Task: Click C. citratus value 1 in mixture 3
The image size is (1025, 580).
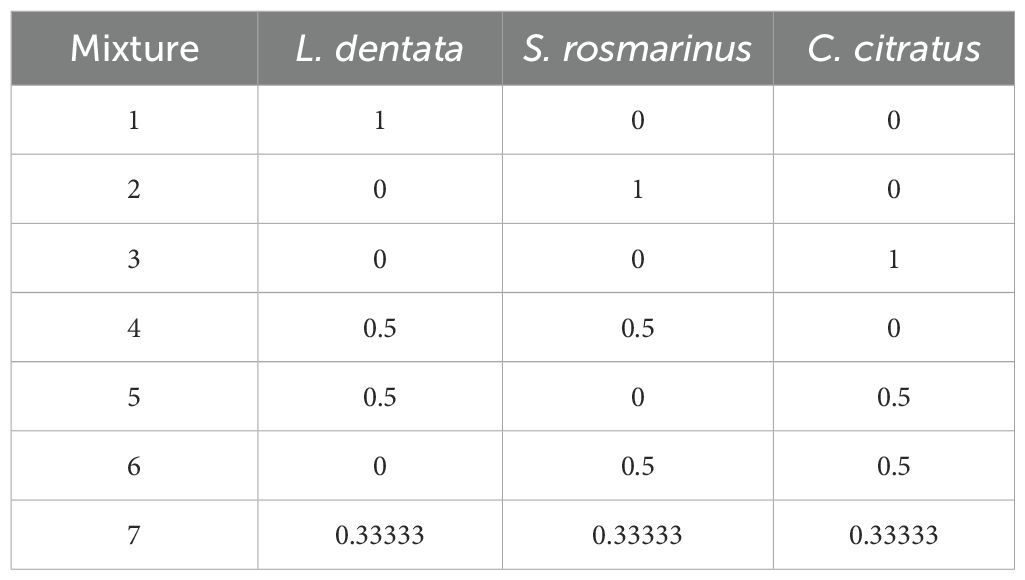Action: [x=894, y=259]
